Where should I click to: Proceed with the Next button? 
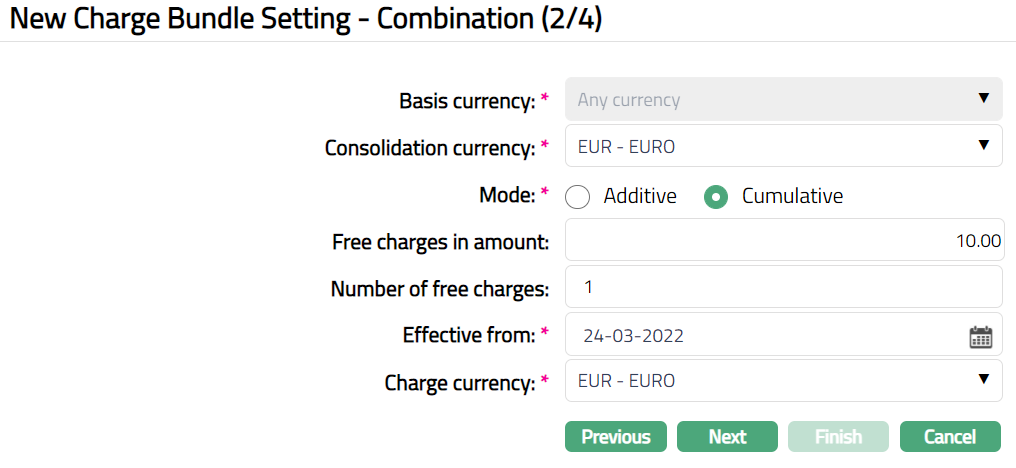727,436
